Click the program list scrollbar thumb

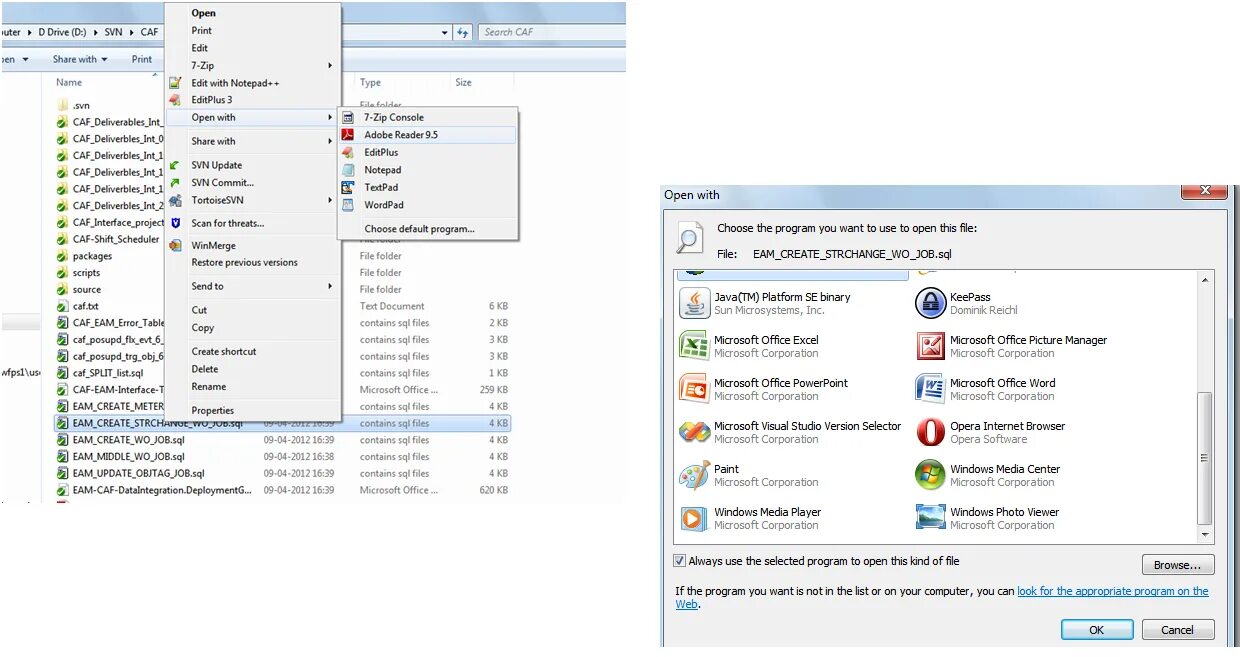[x=1205, y=458]
